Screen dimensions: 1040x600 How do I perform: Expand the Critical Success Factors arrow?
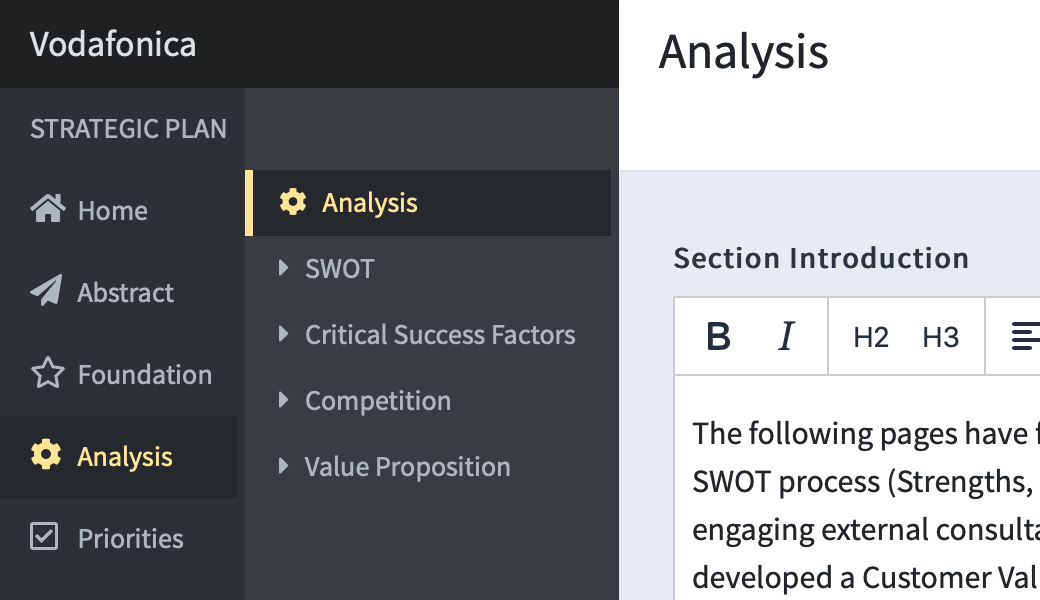point(283,333)
